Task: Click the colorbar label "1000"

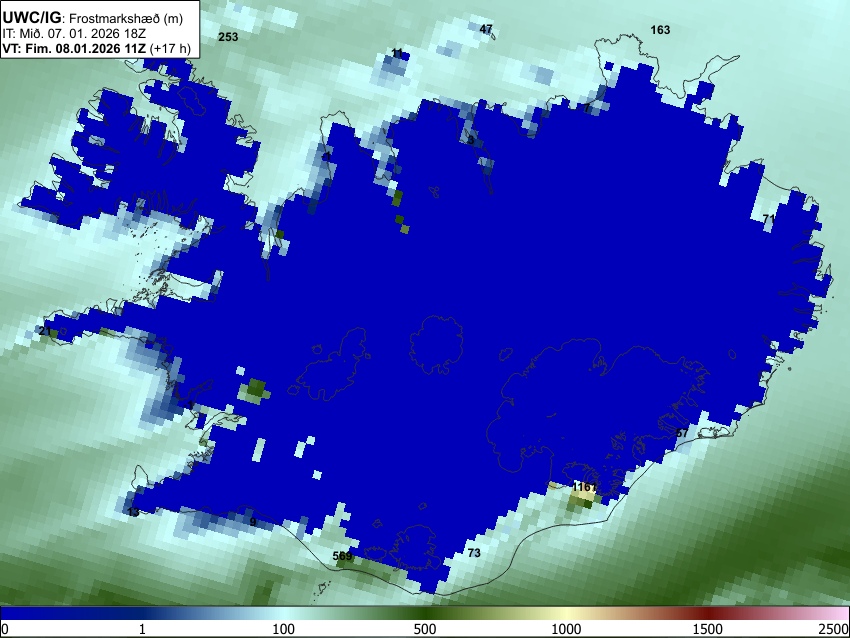Action: 566,629
